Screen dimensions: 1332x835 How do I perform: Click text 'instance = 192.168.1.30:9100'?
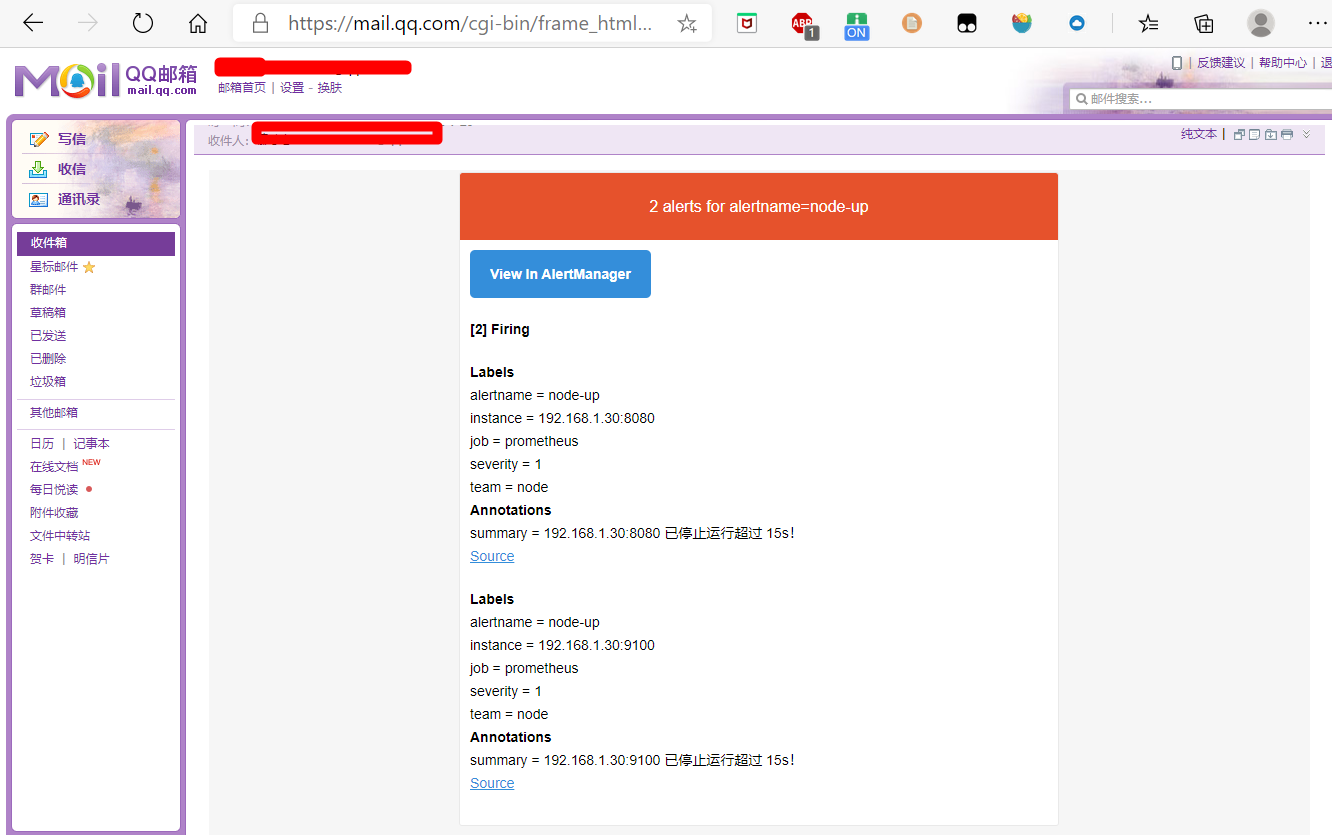click(562, 645)
